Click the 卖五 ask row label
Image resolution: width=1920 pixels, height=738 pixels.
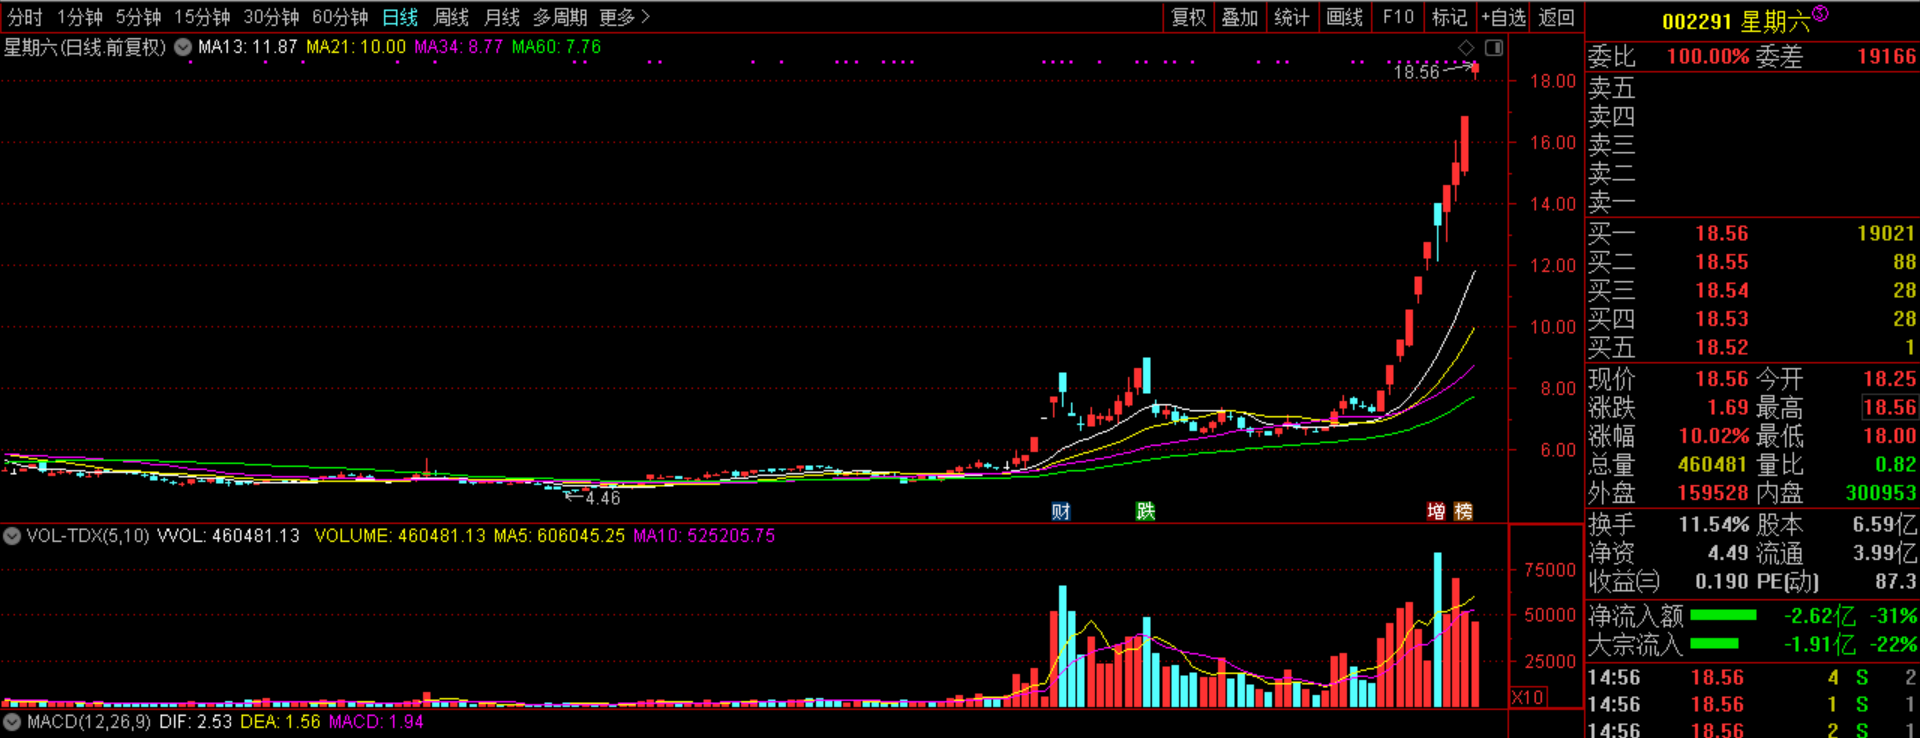point(1611,88)
